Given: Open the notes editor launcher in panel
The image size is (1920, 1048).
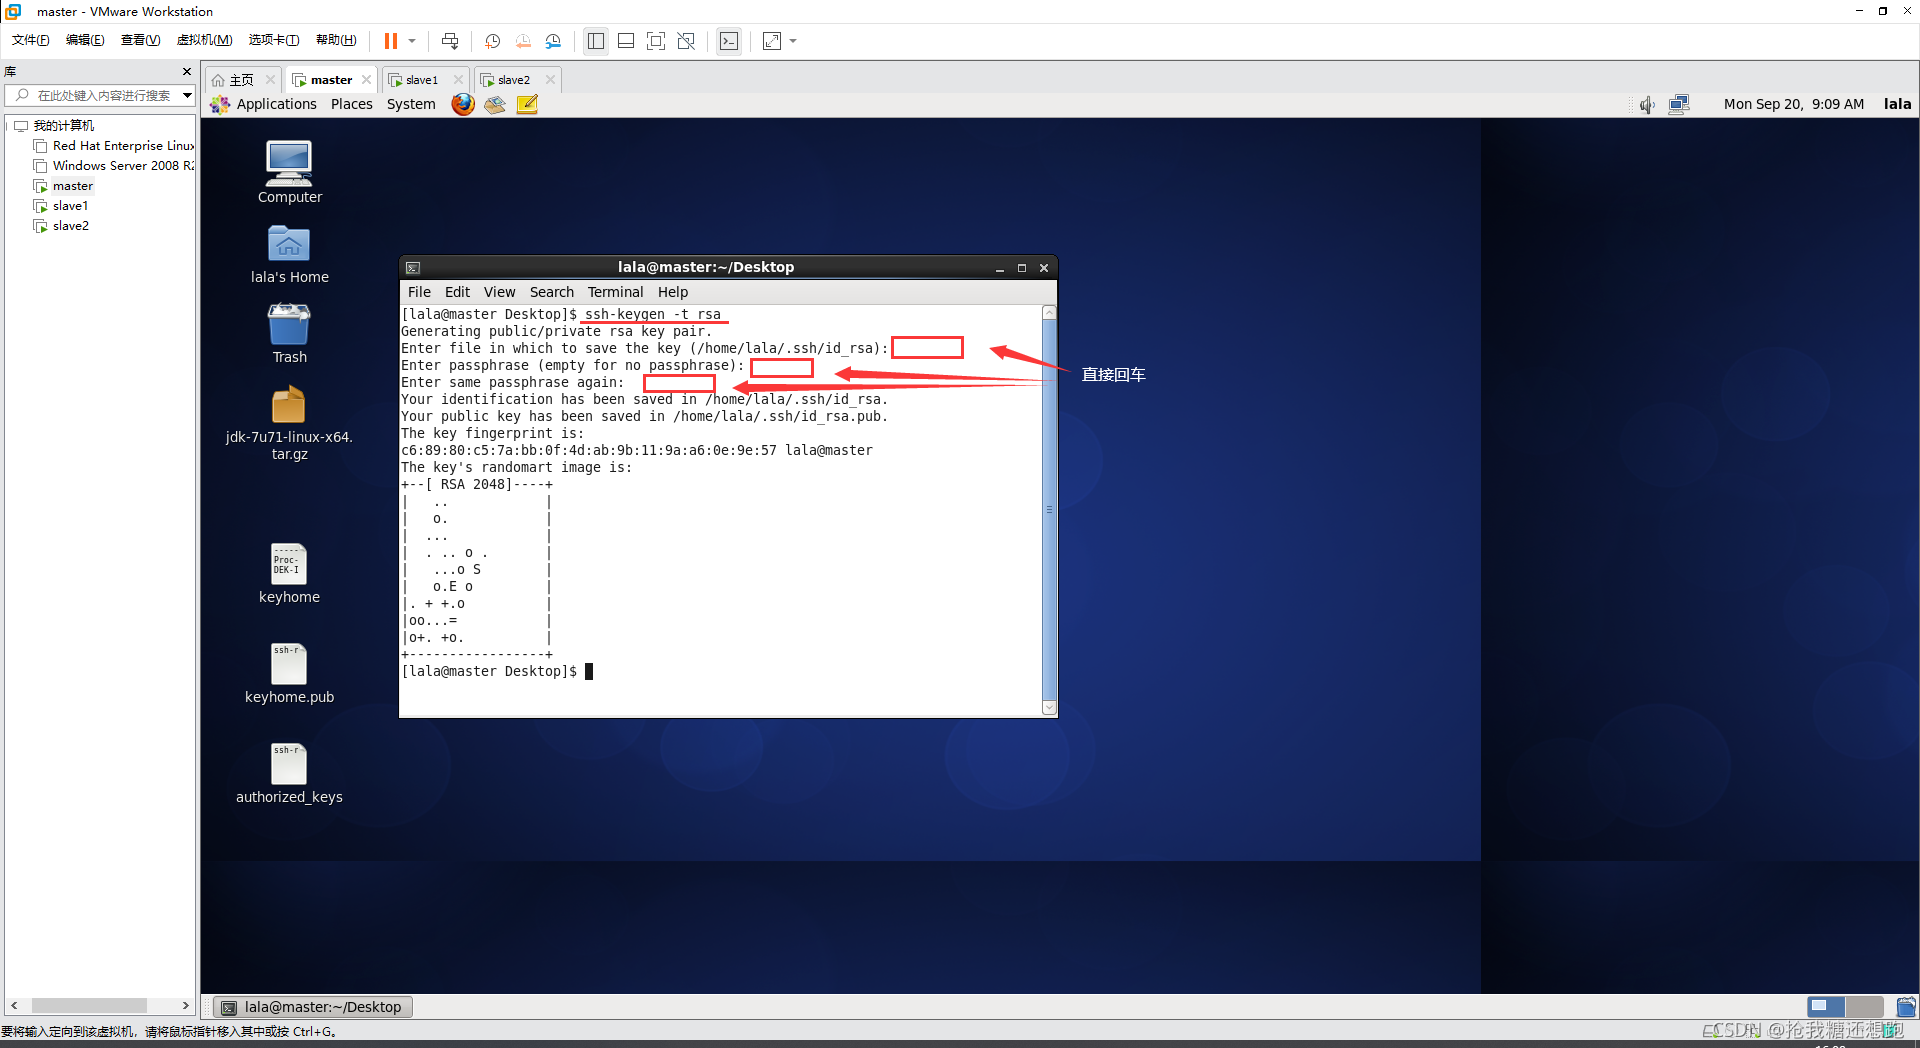Looking at the screenshot, I should coord(528,104).
